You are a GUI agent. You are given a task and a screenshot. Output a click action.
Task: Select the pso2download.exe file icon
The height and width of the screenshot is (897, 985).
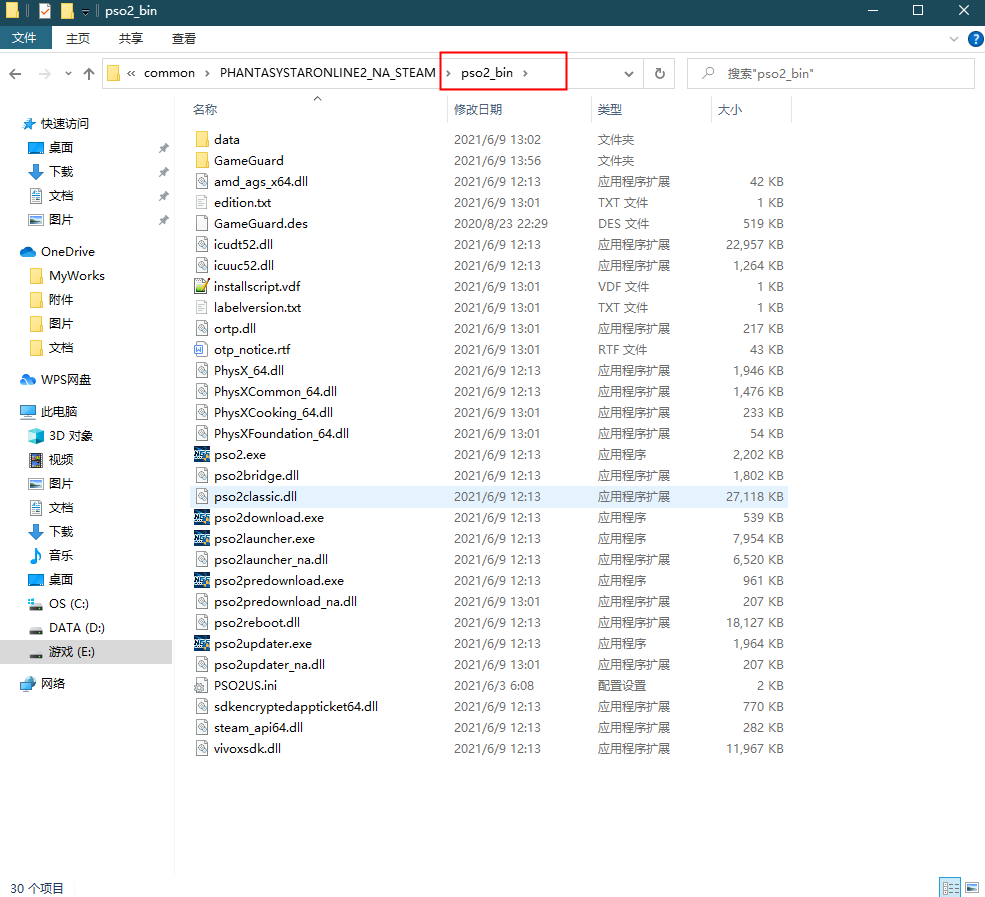[202, 518]
